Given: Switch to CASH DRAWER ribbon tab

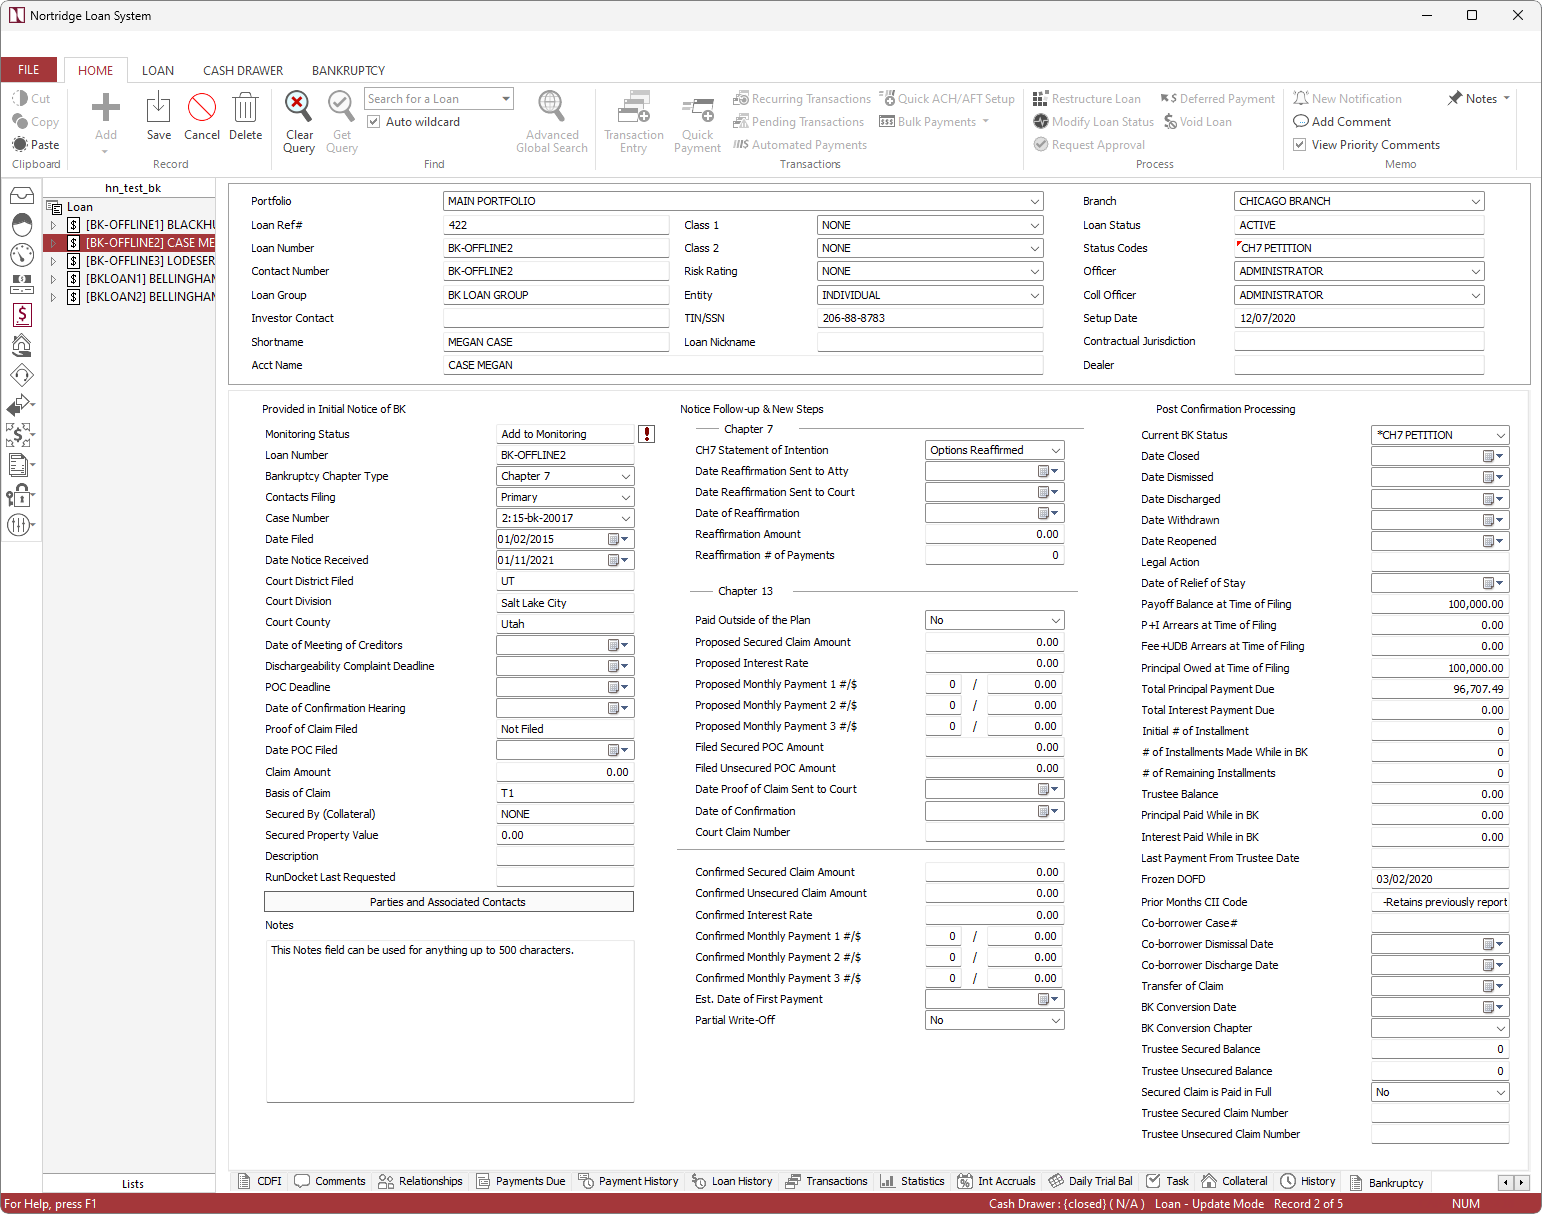Looking at the screenshot, I should tap(243, 70).
